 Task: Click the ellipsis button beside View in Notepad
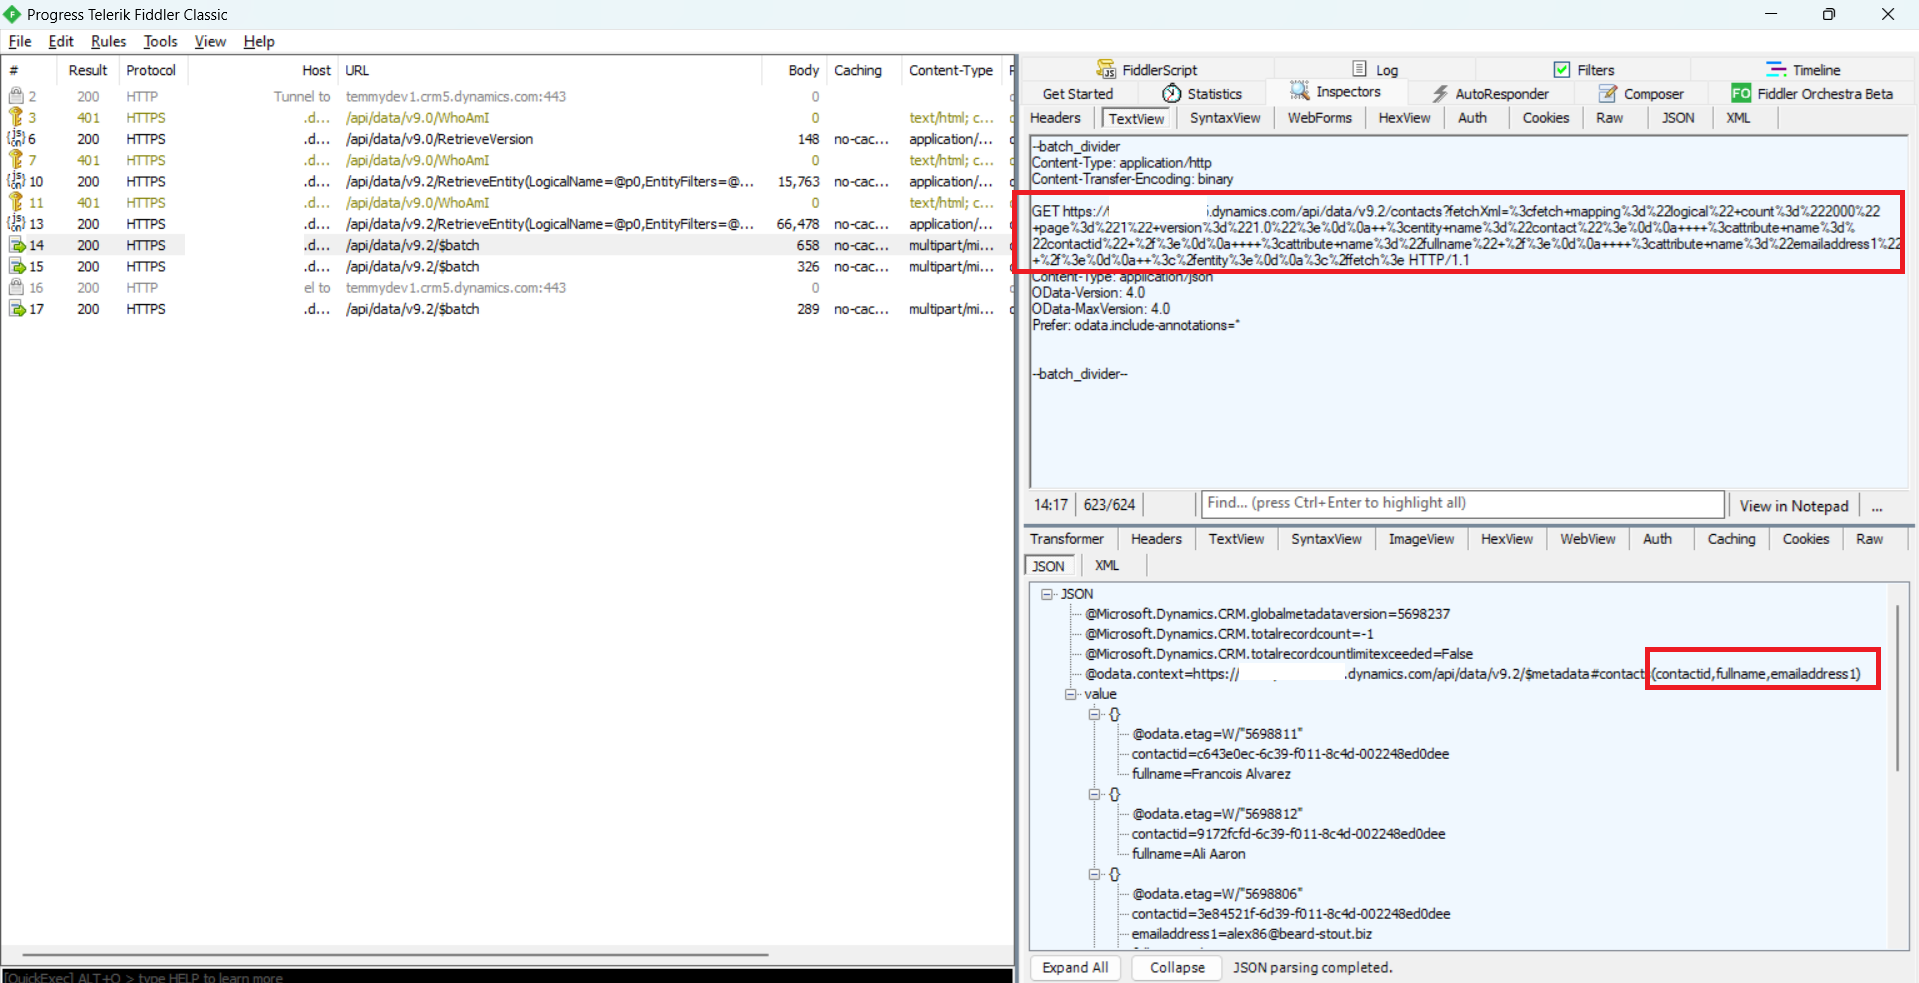[x=1876, y=506]
